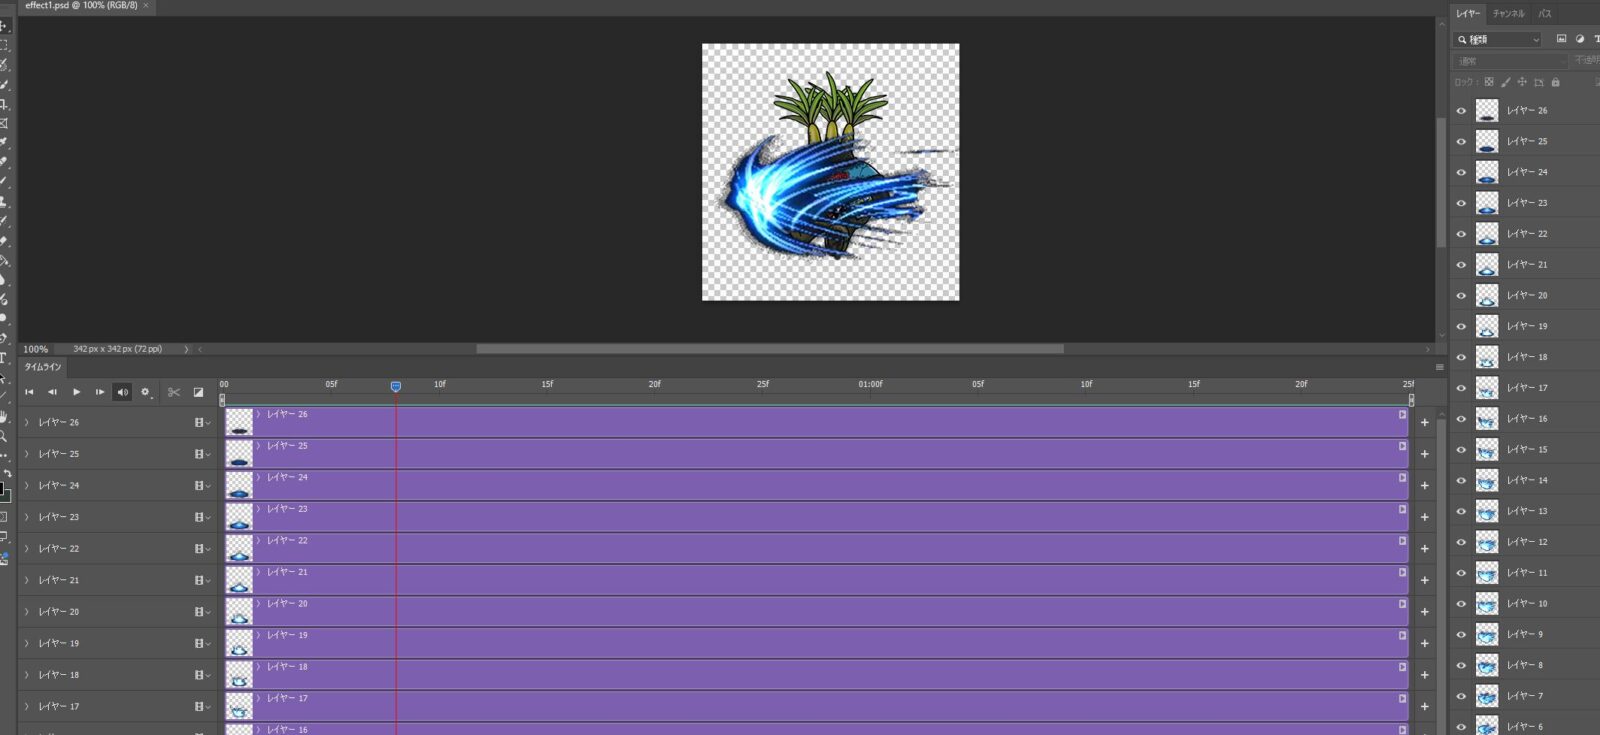1600x735 pixels.
Task: Click foreground color swatch
Action: point(2,489)
